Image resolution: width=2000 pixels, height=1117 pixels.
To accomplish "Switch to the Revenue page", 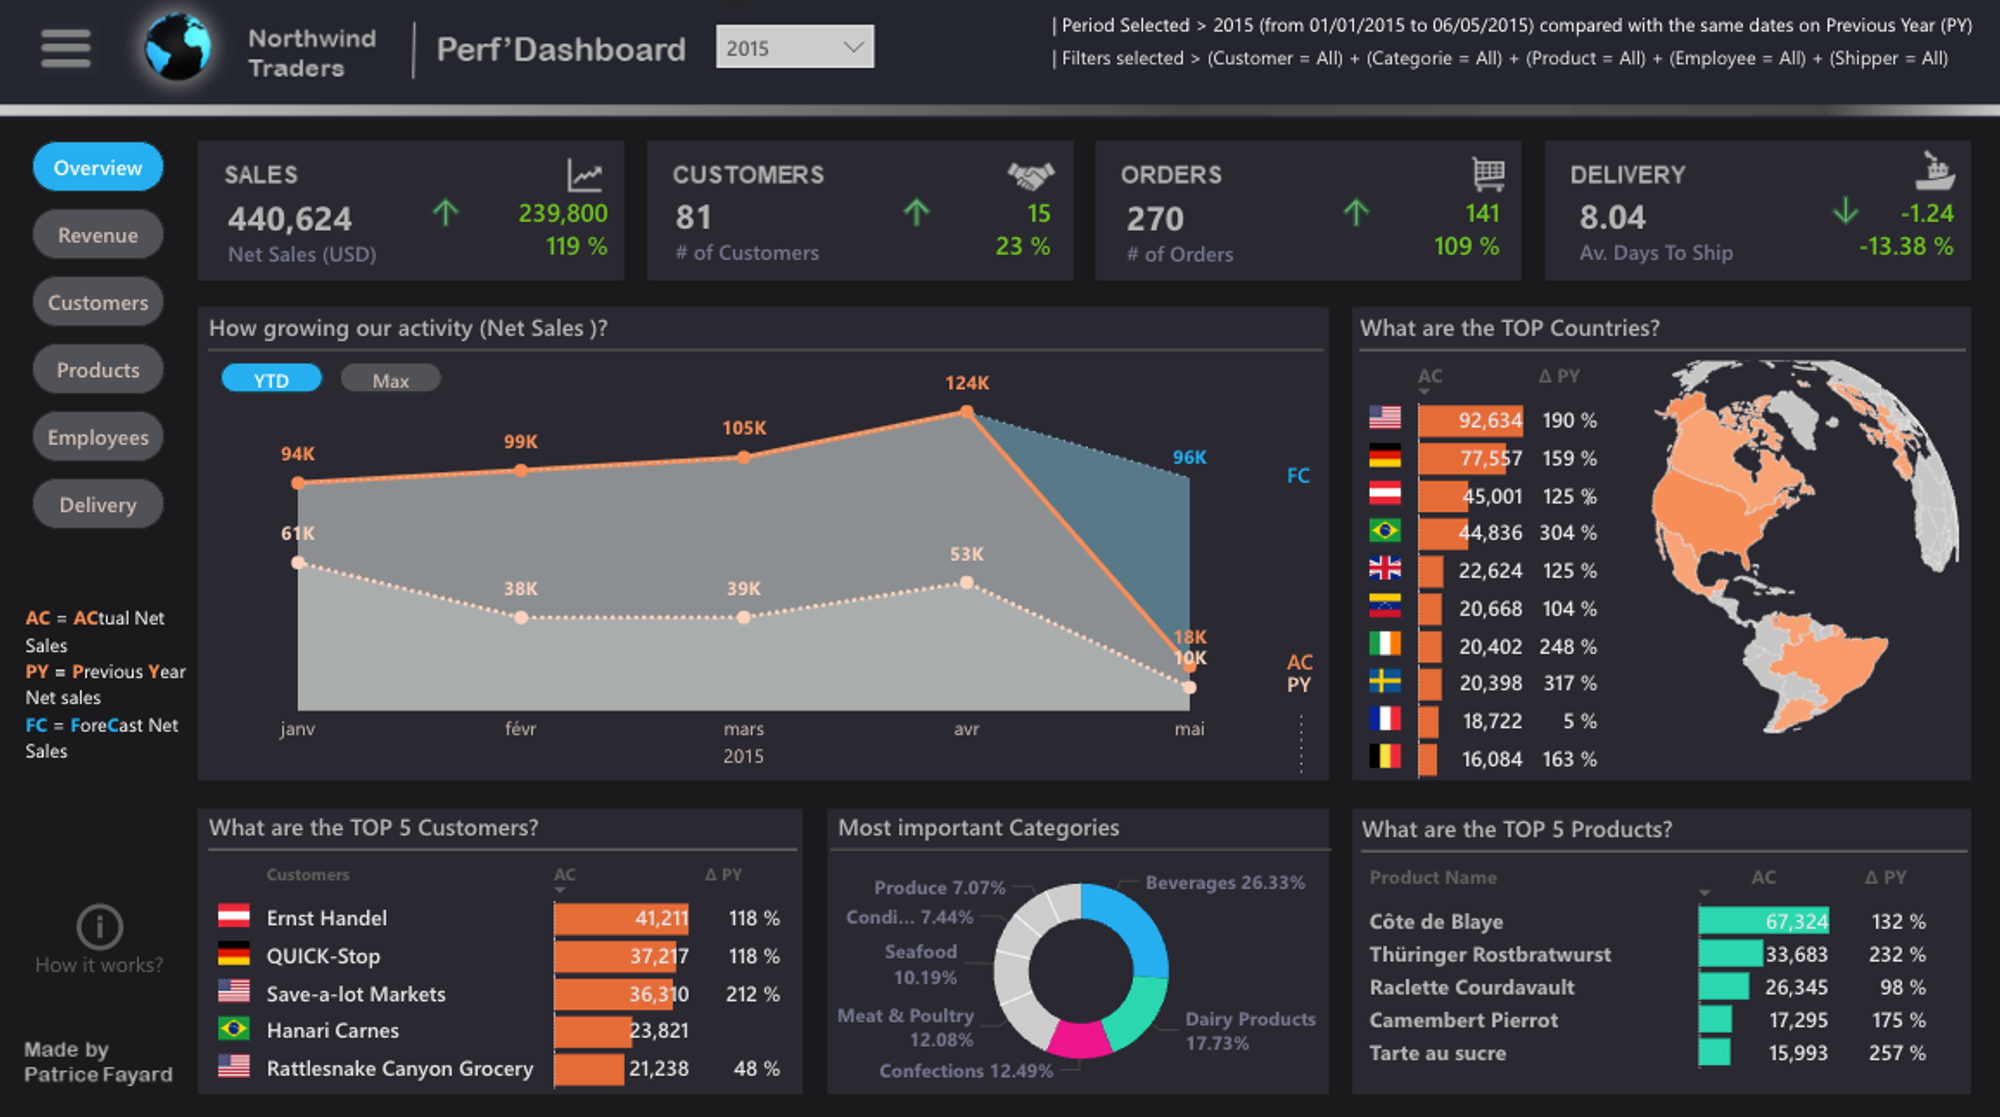I will pyautogui.click(x=97, y=234).
